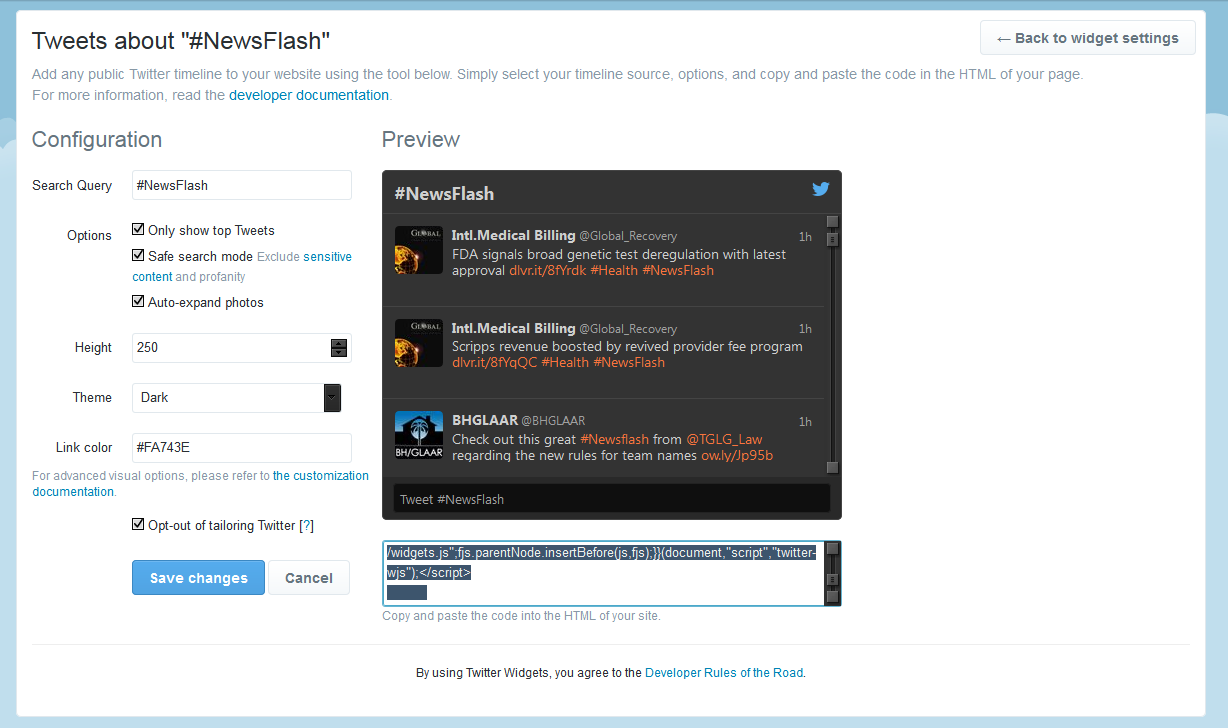Image resolution: width=1228 pixels, height=728 pixels.
Task: Click the 1h timestamp on the FDA tweet
Action: click(x=805, y=237)
